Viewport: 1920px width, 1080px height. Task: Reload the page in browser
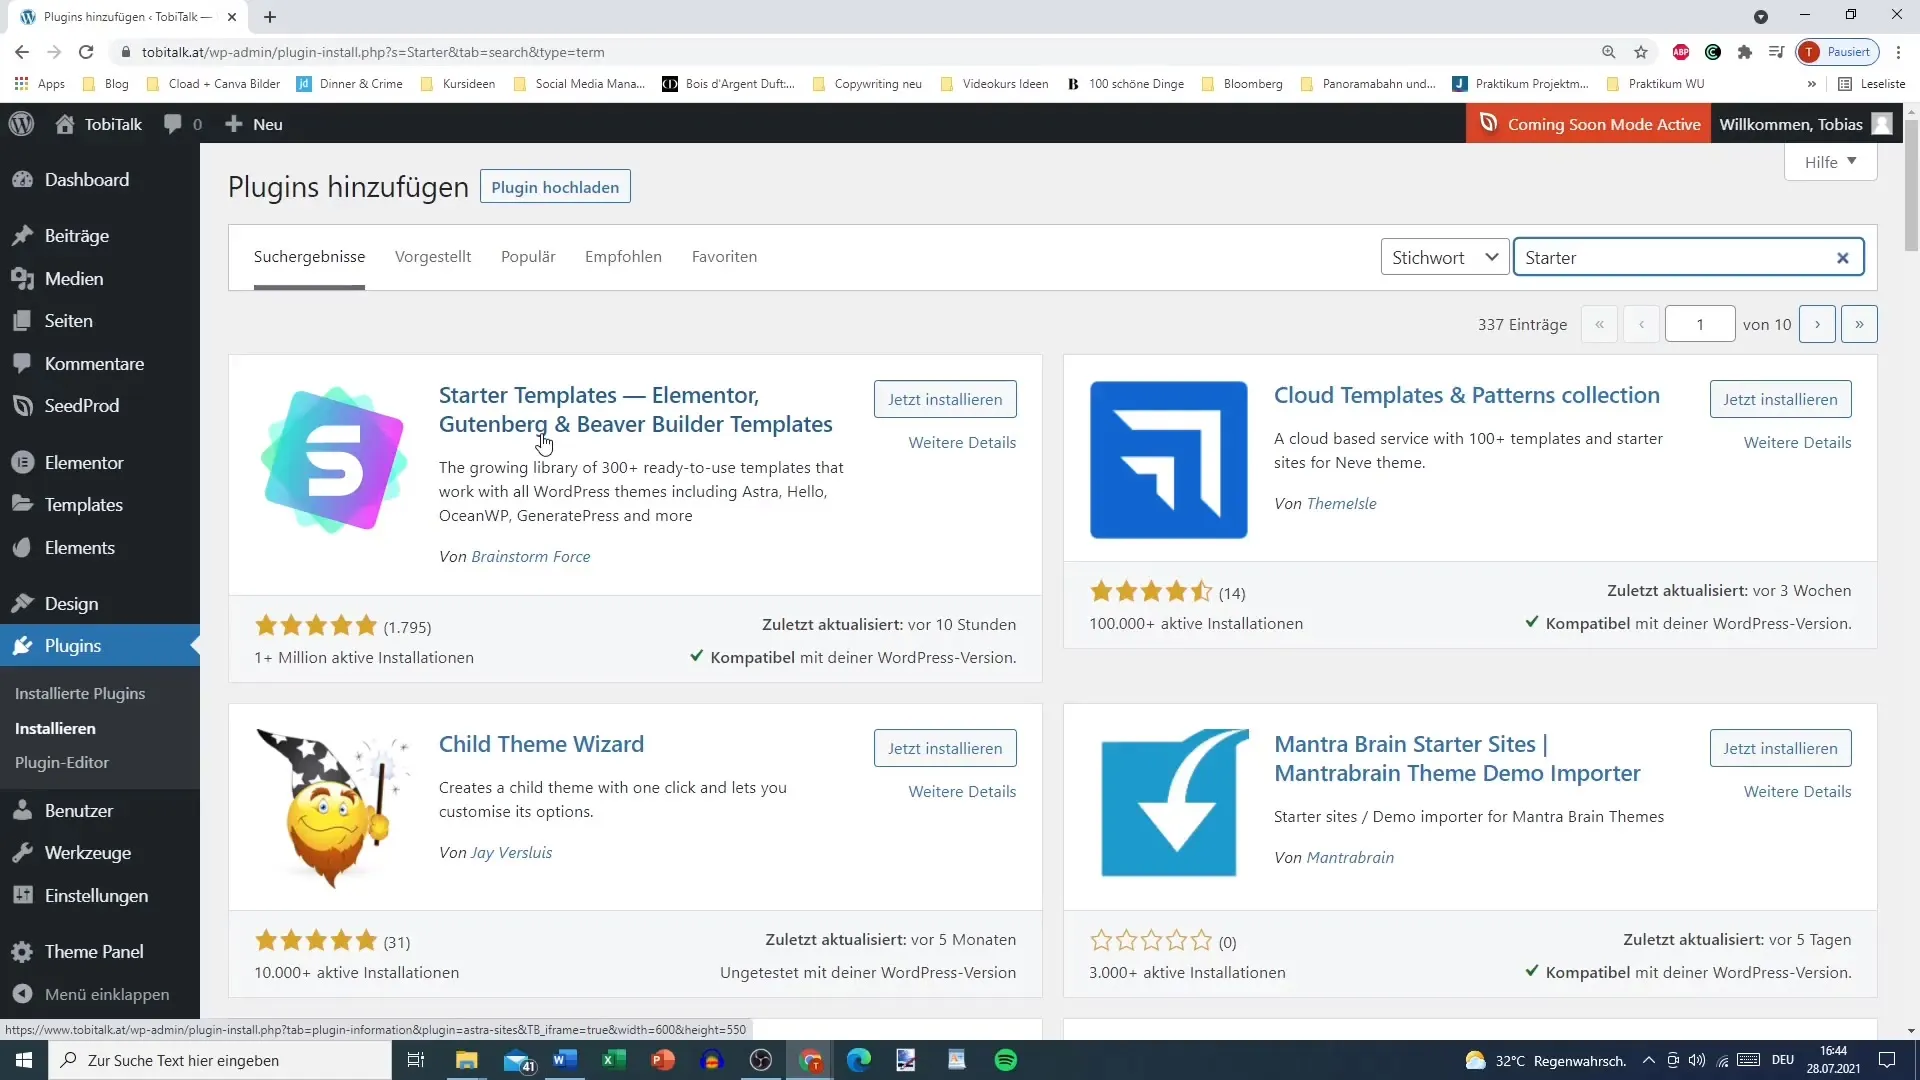point(86,52)
